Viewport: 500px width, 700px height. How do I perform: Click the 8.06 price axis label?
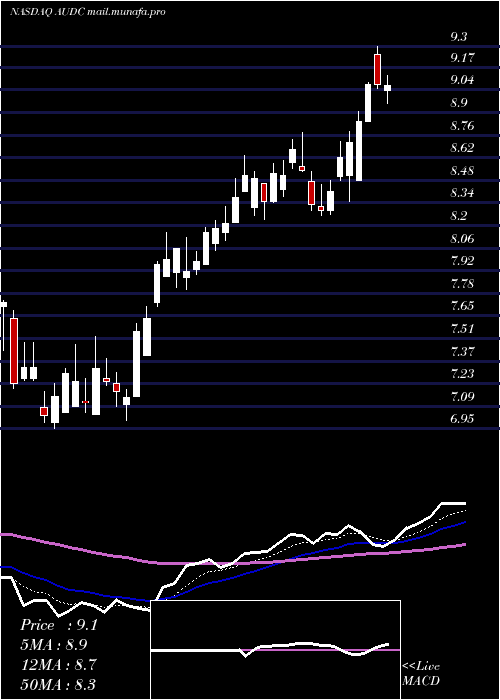click(462, 239)
